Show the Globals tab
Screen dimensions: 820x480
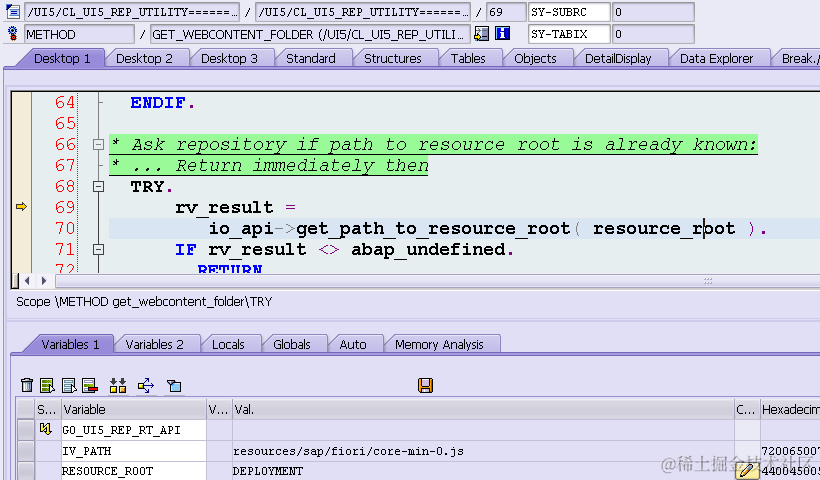pos(292,345)
